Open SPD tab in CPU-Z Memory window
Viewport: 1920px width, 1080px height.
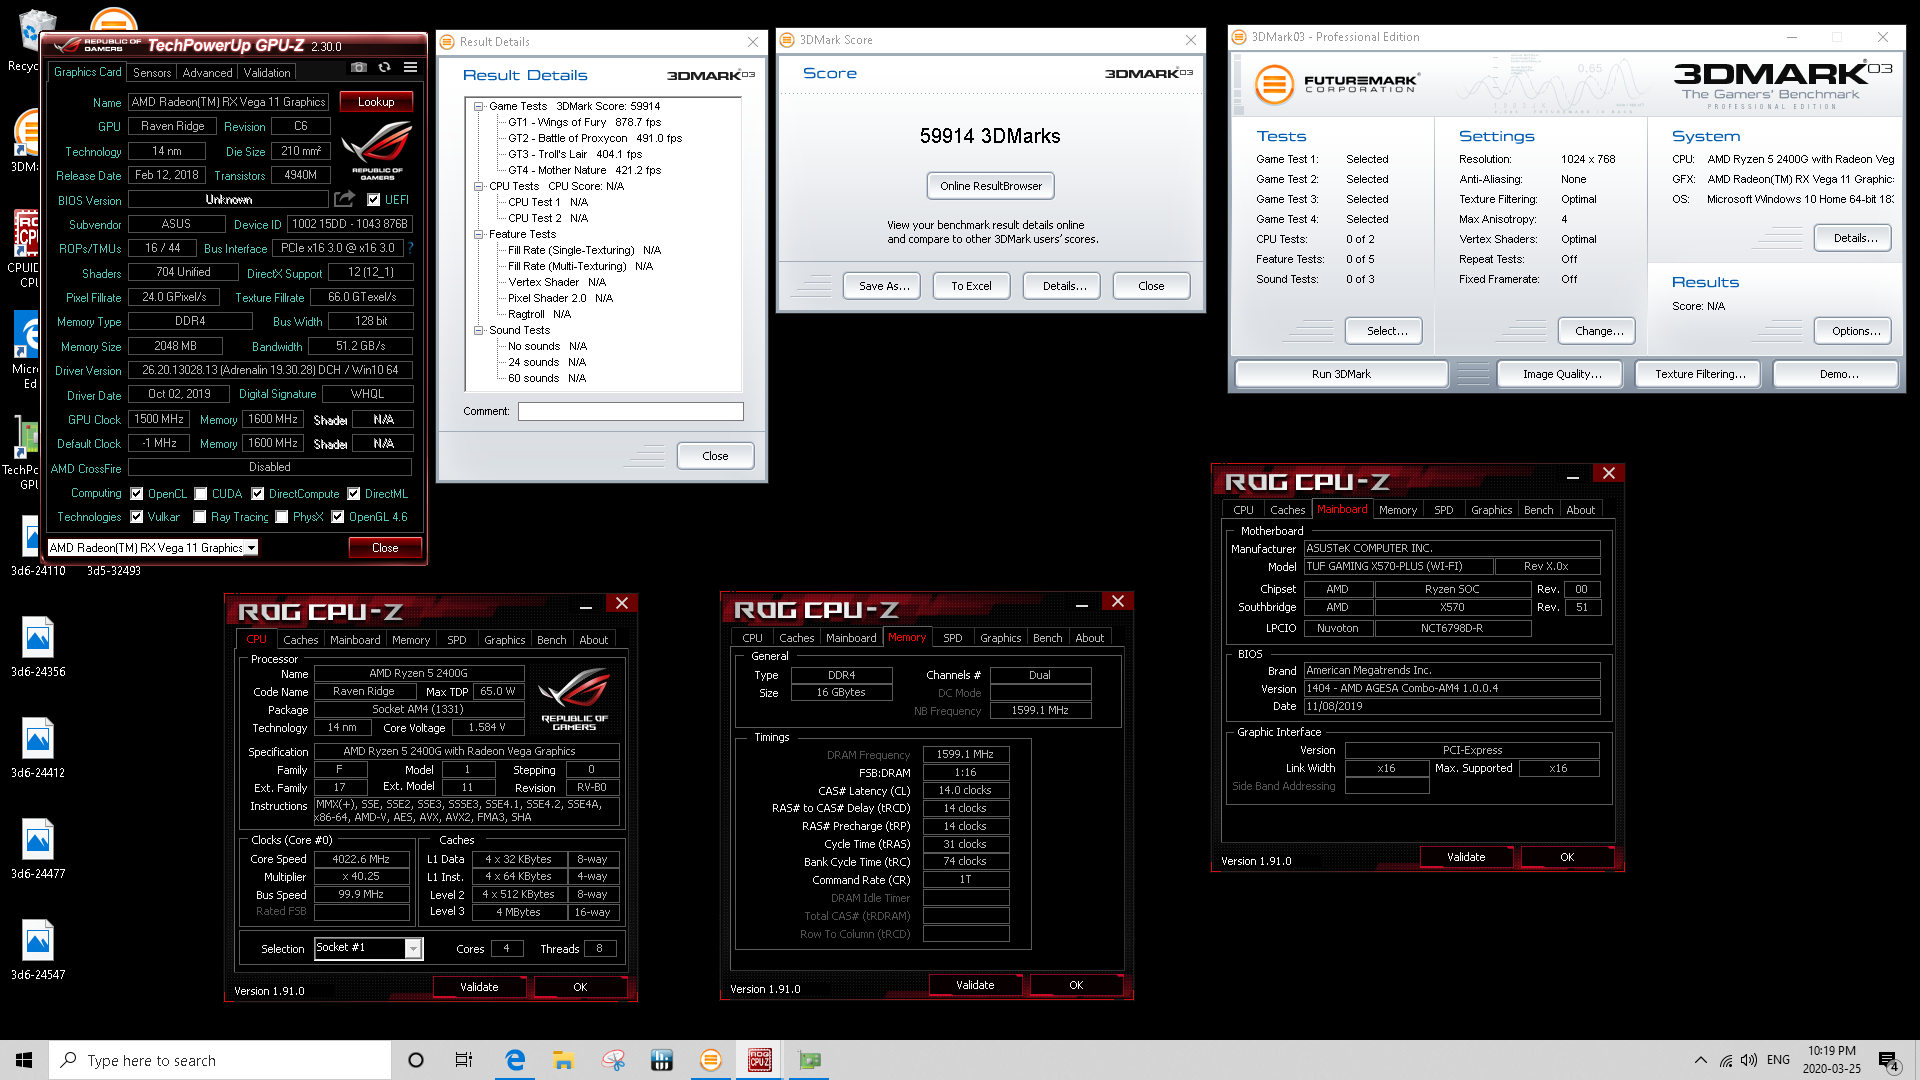953,638
